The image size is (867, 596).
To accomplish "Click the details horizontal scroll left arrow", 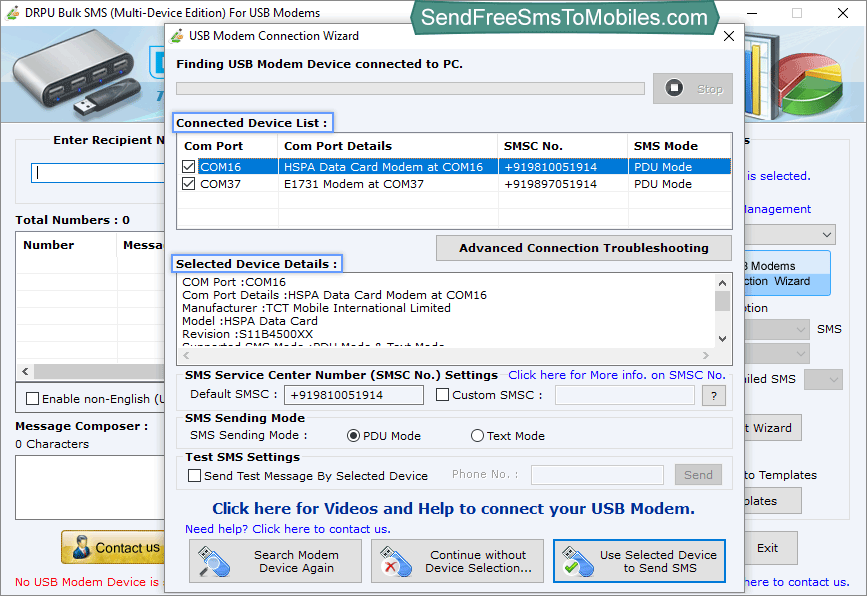I will [x=186, y=355].
